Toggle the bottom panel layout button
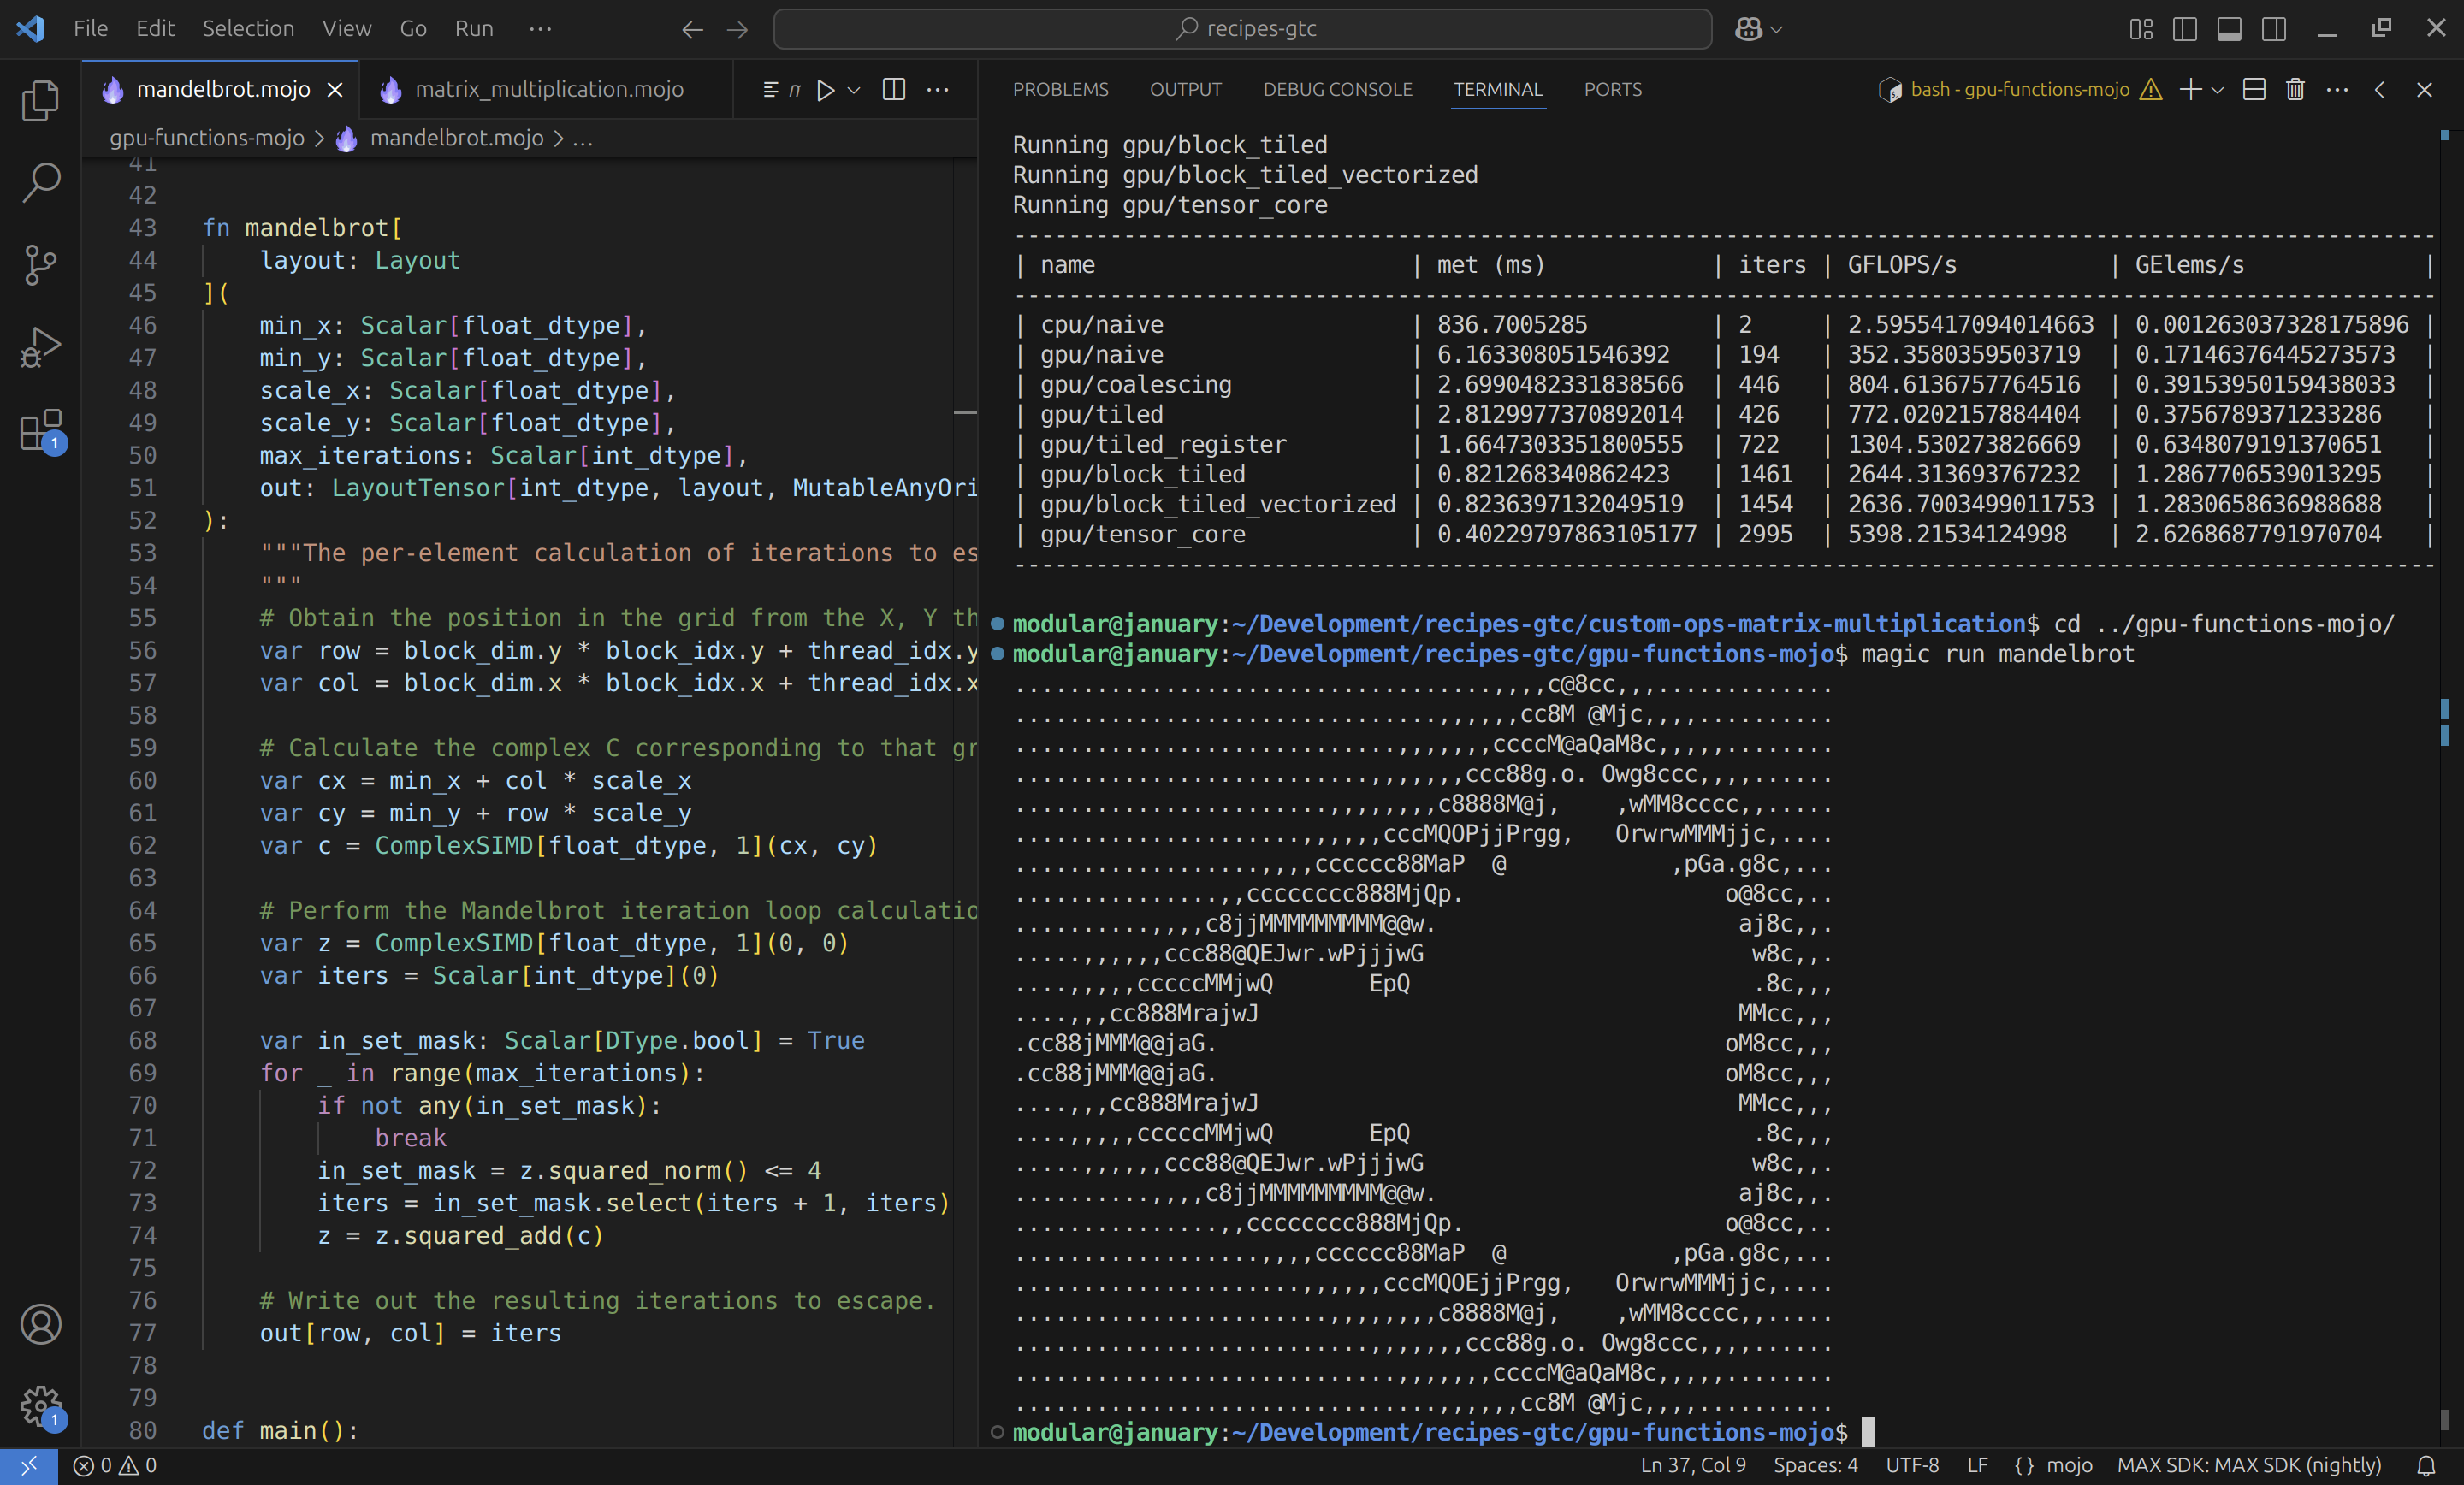 pyautogui.click(x=2229, y=29)
